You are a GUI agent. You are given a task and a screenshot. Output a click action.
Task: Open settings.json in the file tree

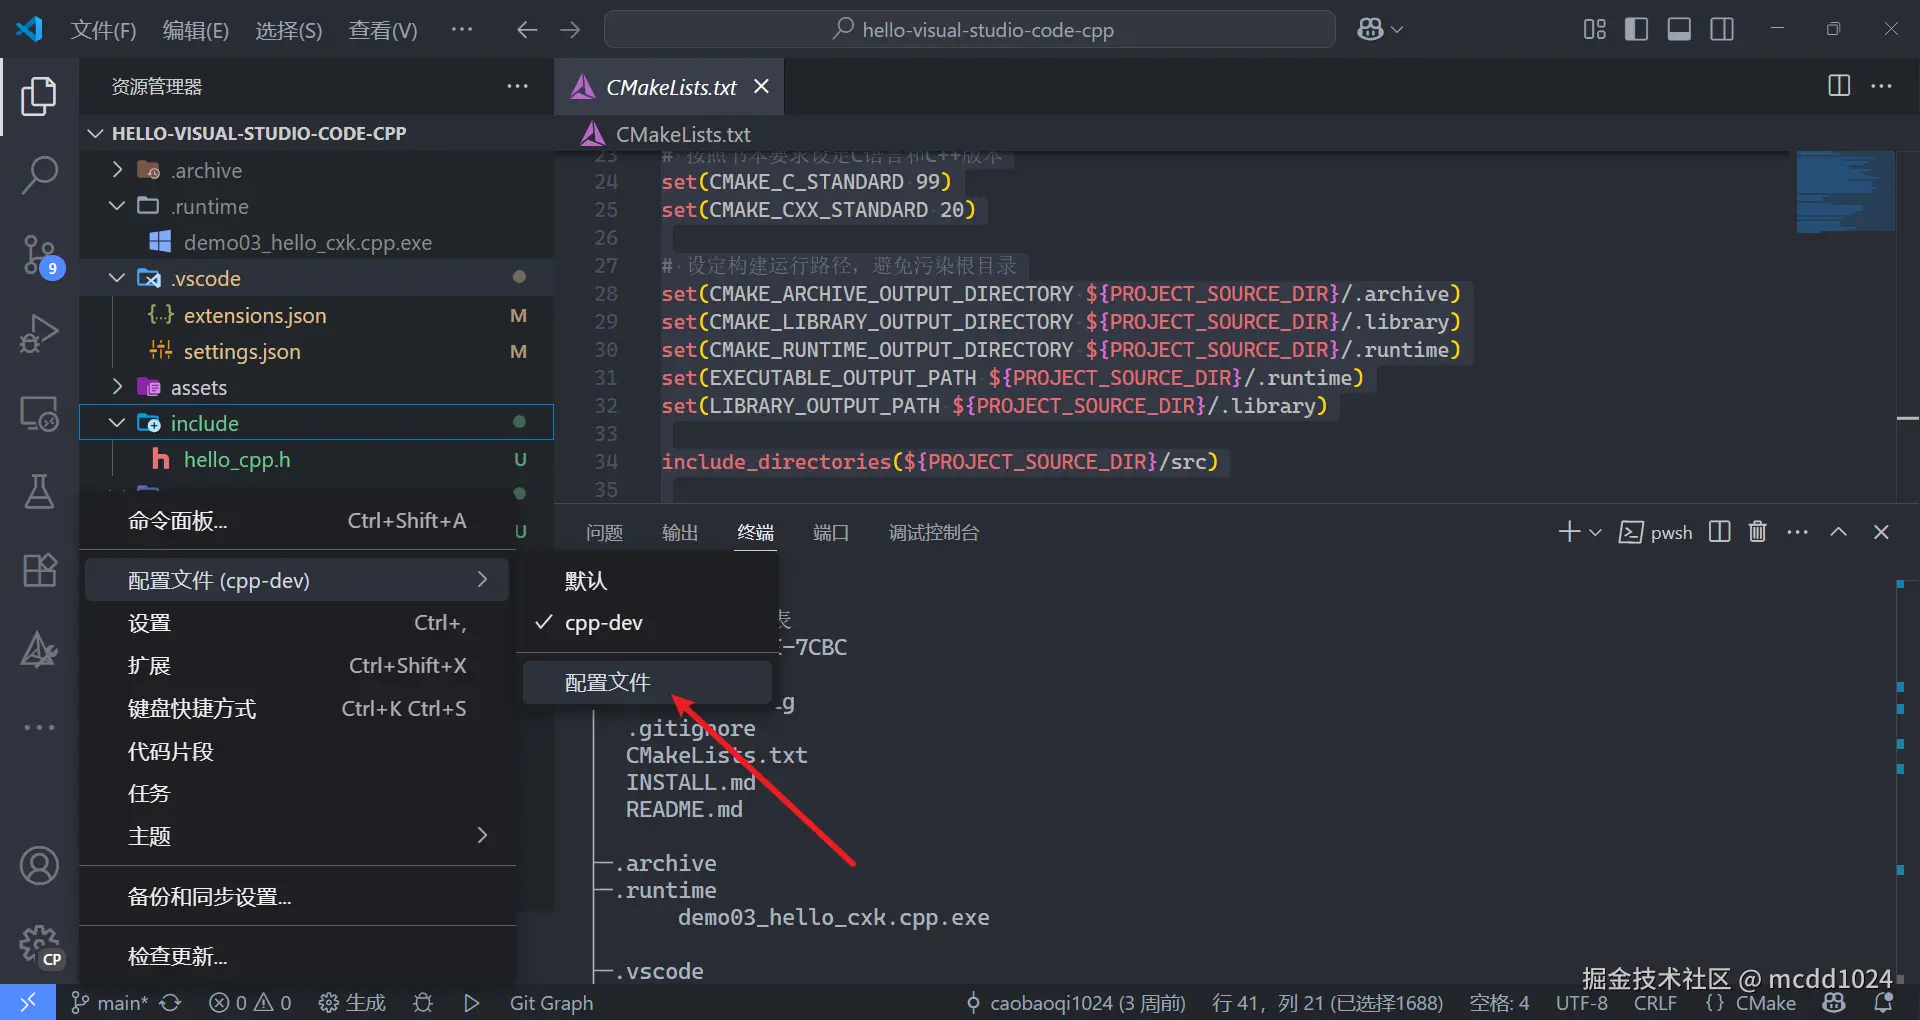[242, 351]
